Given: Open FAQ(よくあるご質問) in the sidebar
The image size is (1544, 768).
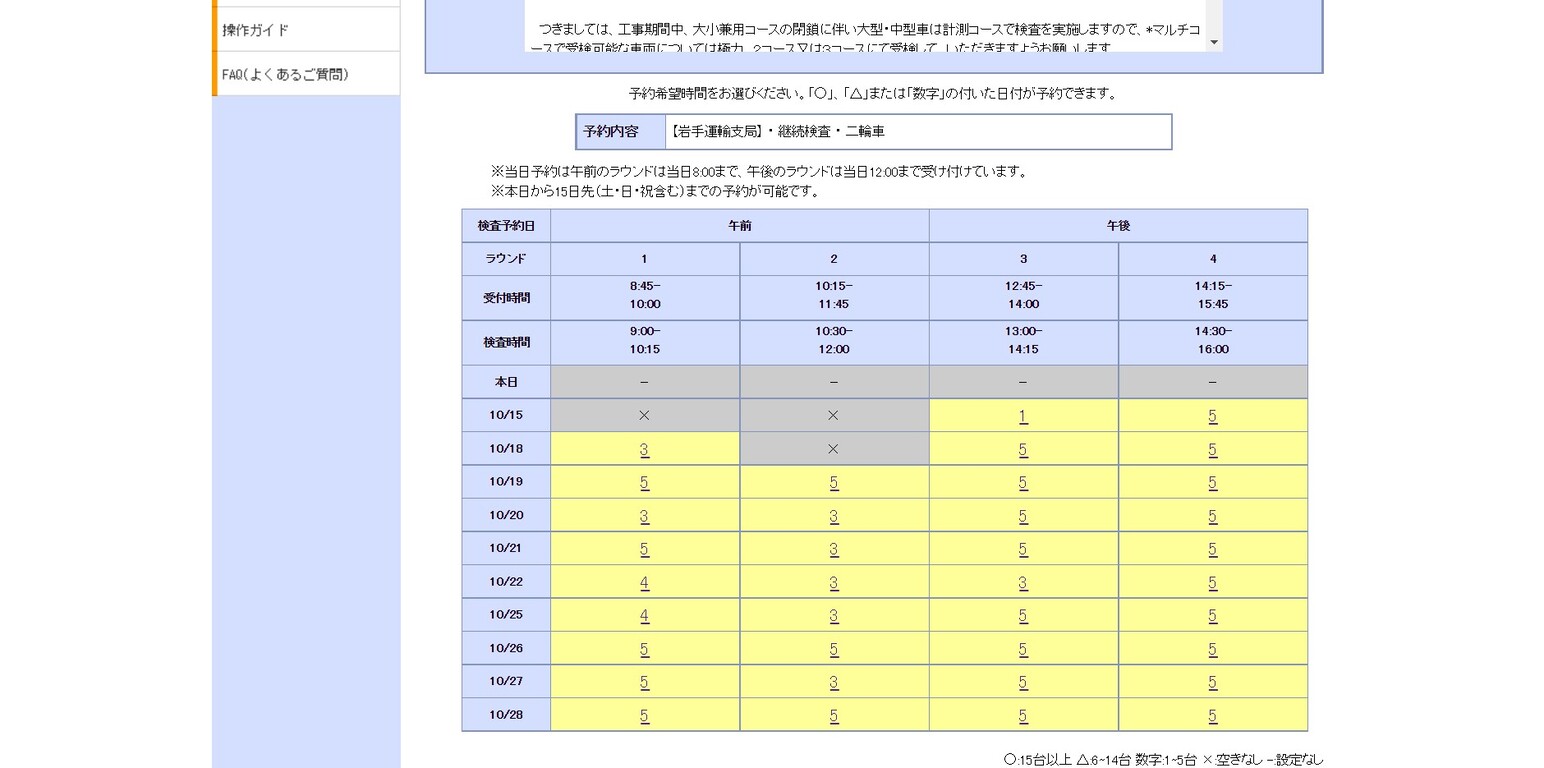Looking at the screenshot, I should [x=306, y=74].
